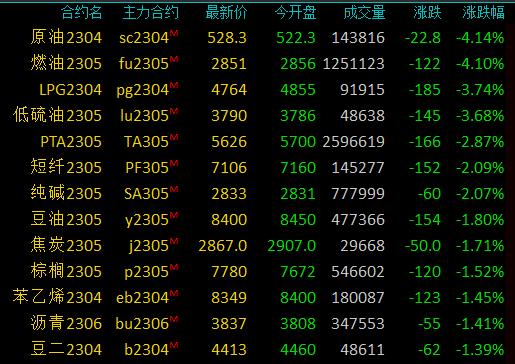Click 棕榈2305 latest price 7780
Screen dimensions: 515x364
pos(229,272)
